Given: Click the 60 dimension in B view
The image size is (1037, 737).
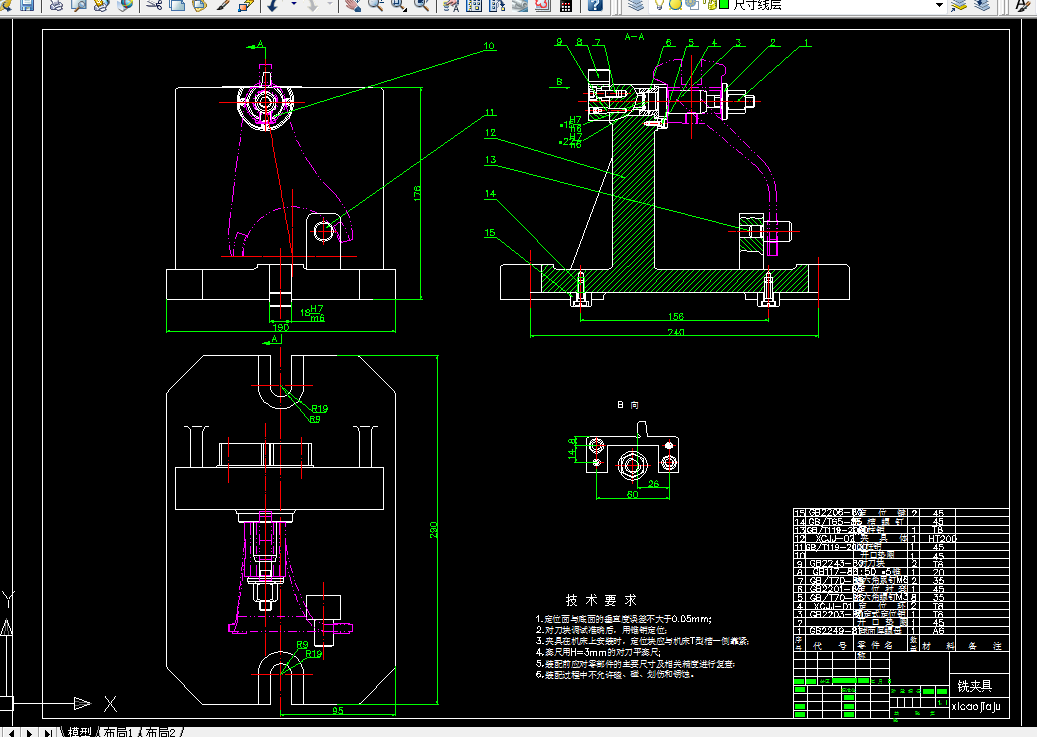Looking at the screenshot, I should pos(632,494).
